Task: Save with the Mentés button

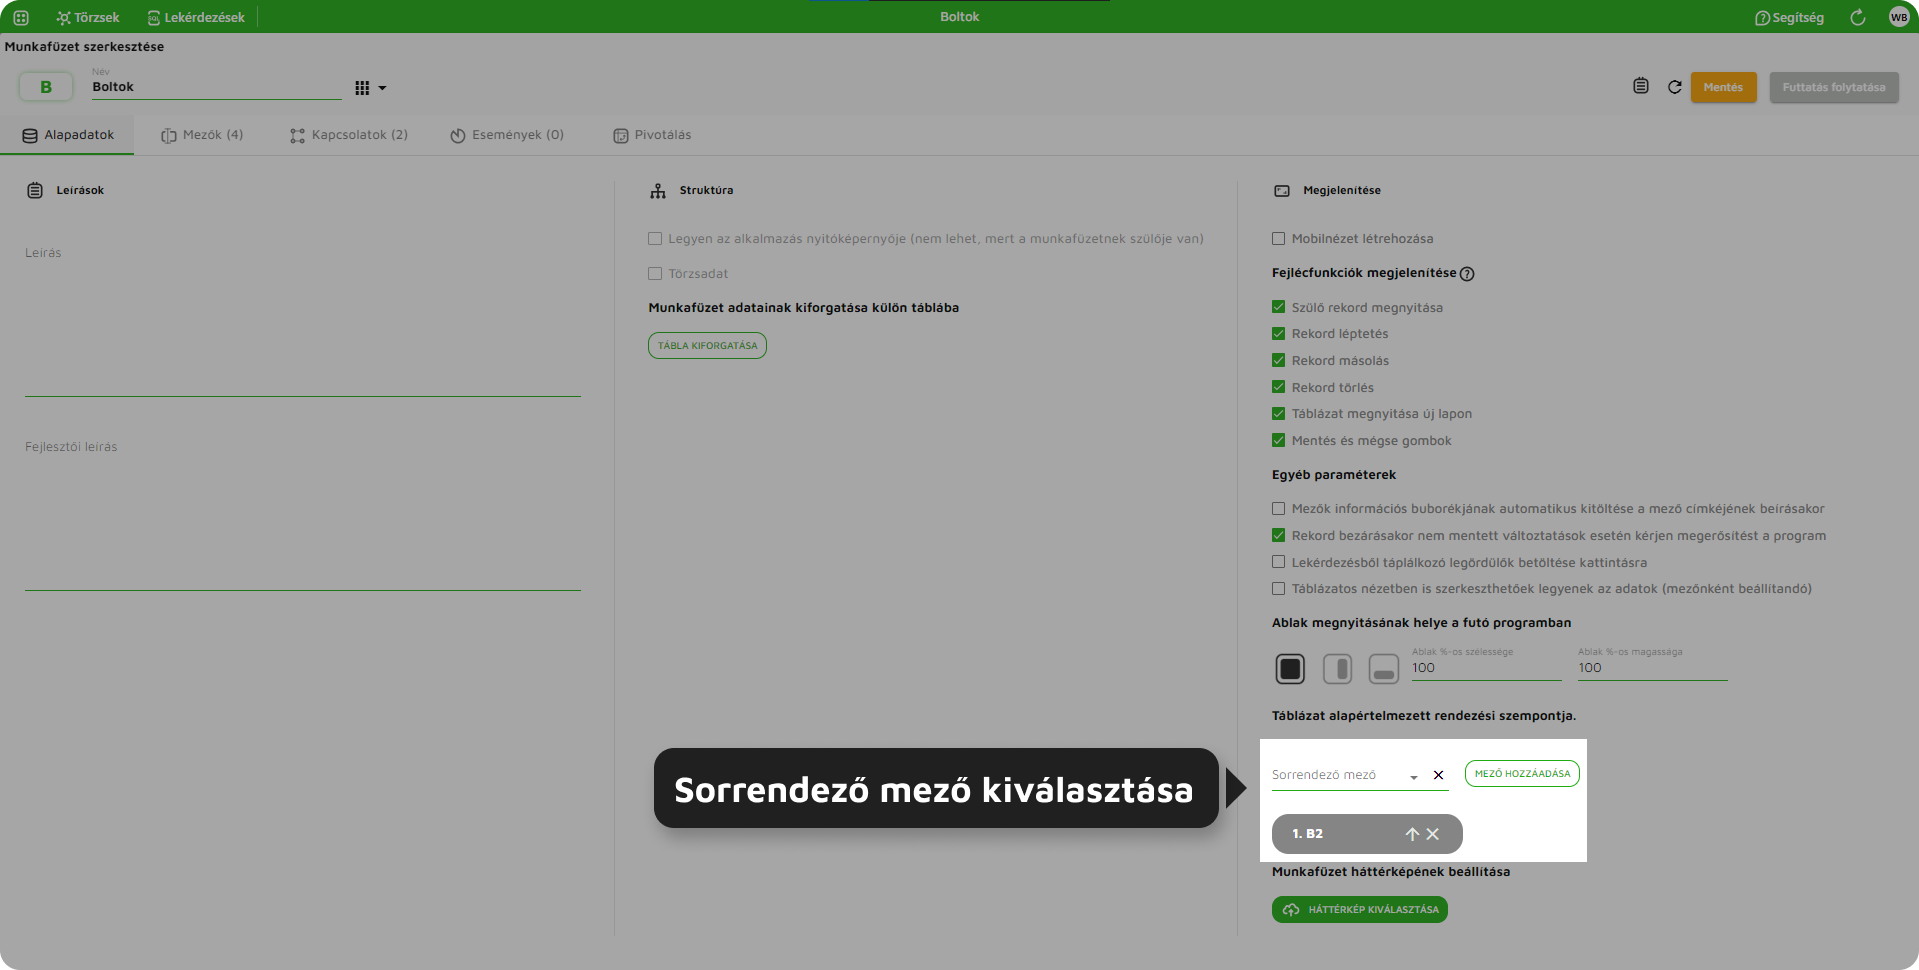Action: (x=1723, y=87)
